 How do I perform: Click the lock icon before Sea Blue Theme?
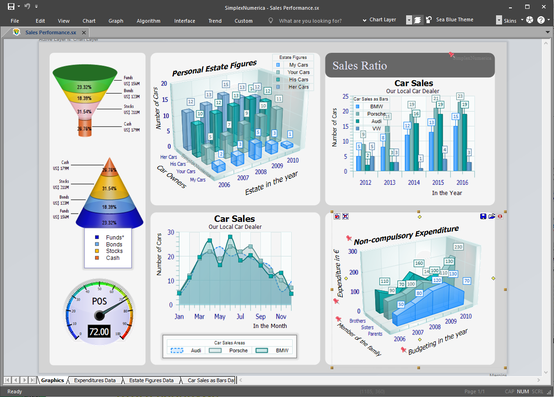[x=428, y=20]
